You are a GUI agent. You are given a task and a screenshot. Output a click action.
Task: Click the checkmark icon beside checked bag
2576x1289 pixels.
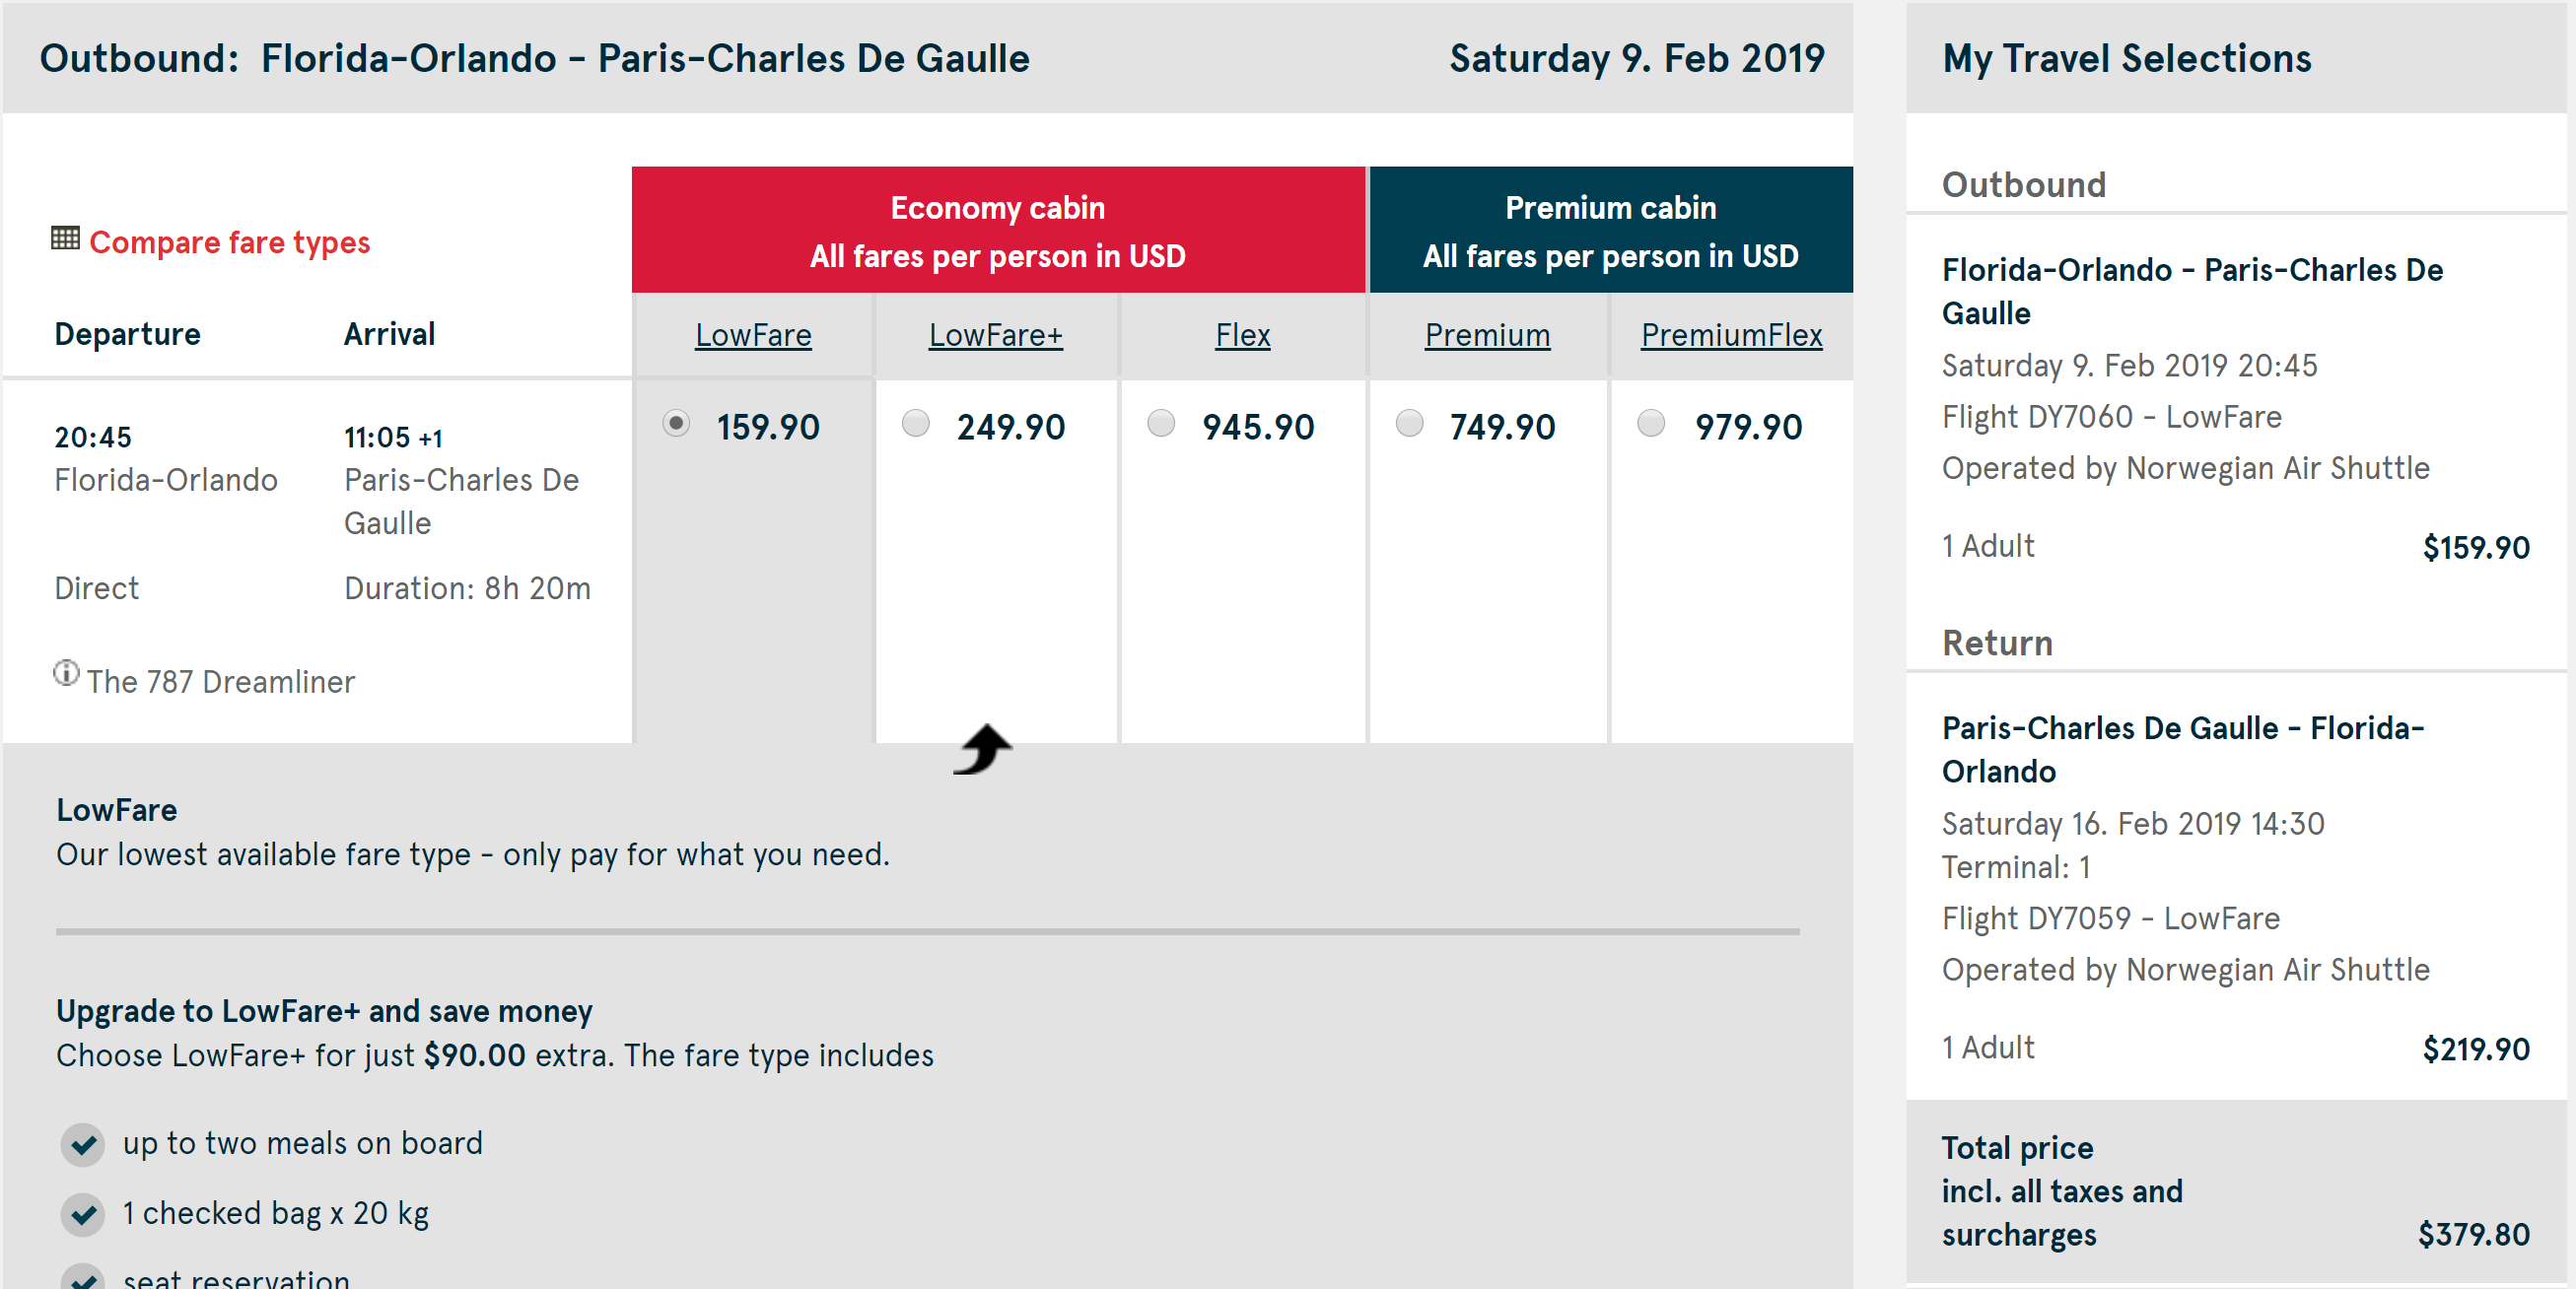click(x=83, y=1214)
